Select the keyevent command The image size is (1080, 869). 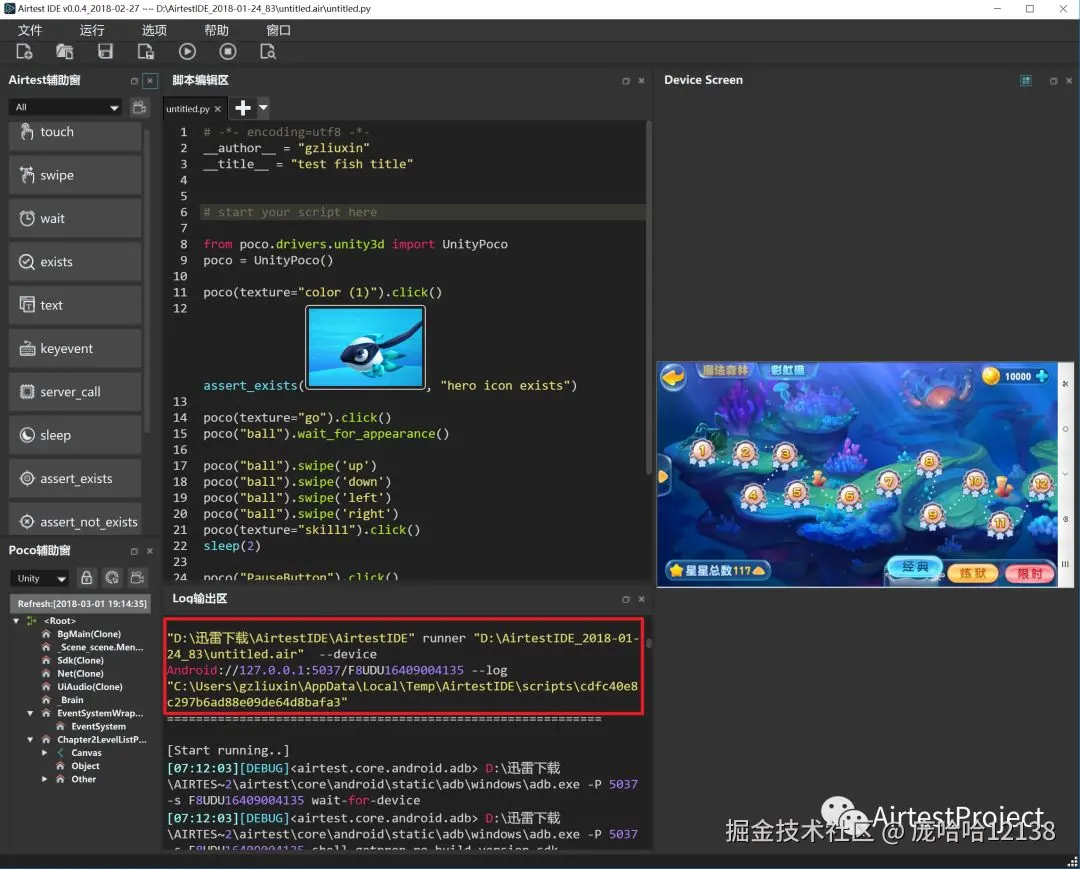pyautogui.click(x=75, y=349)
